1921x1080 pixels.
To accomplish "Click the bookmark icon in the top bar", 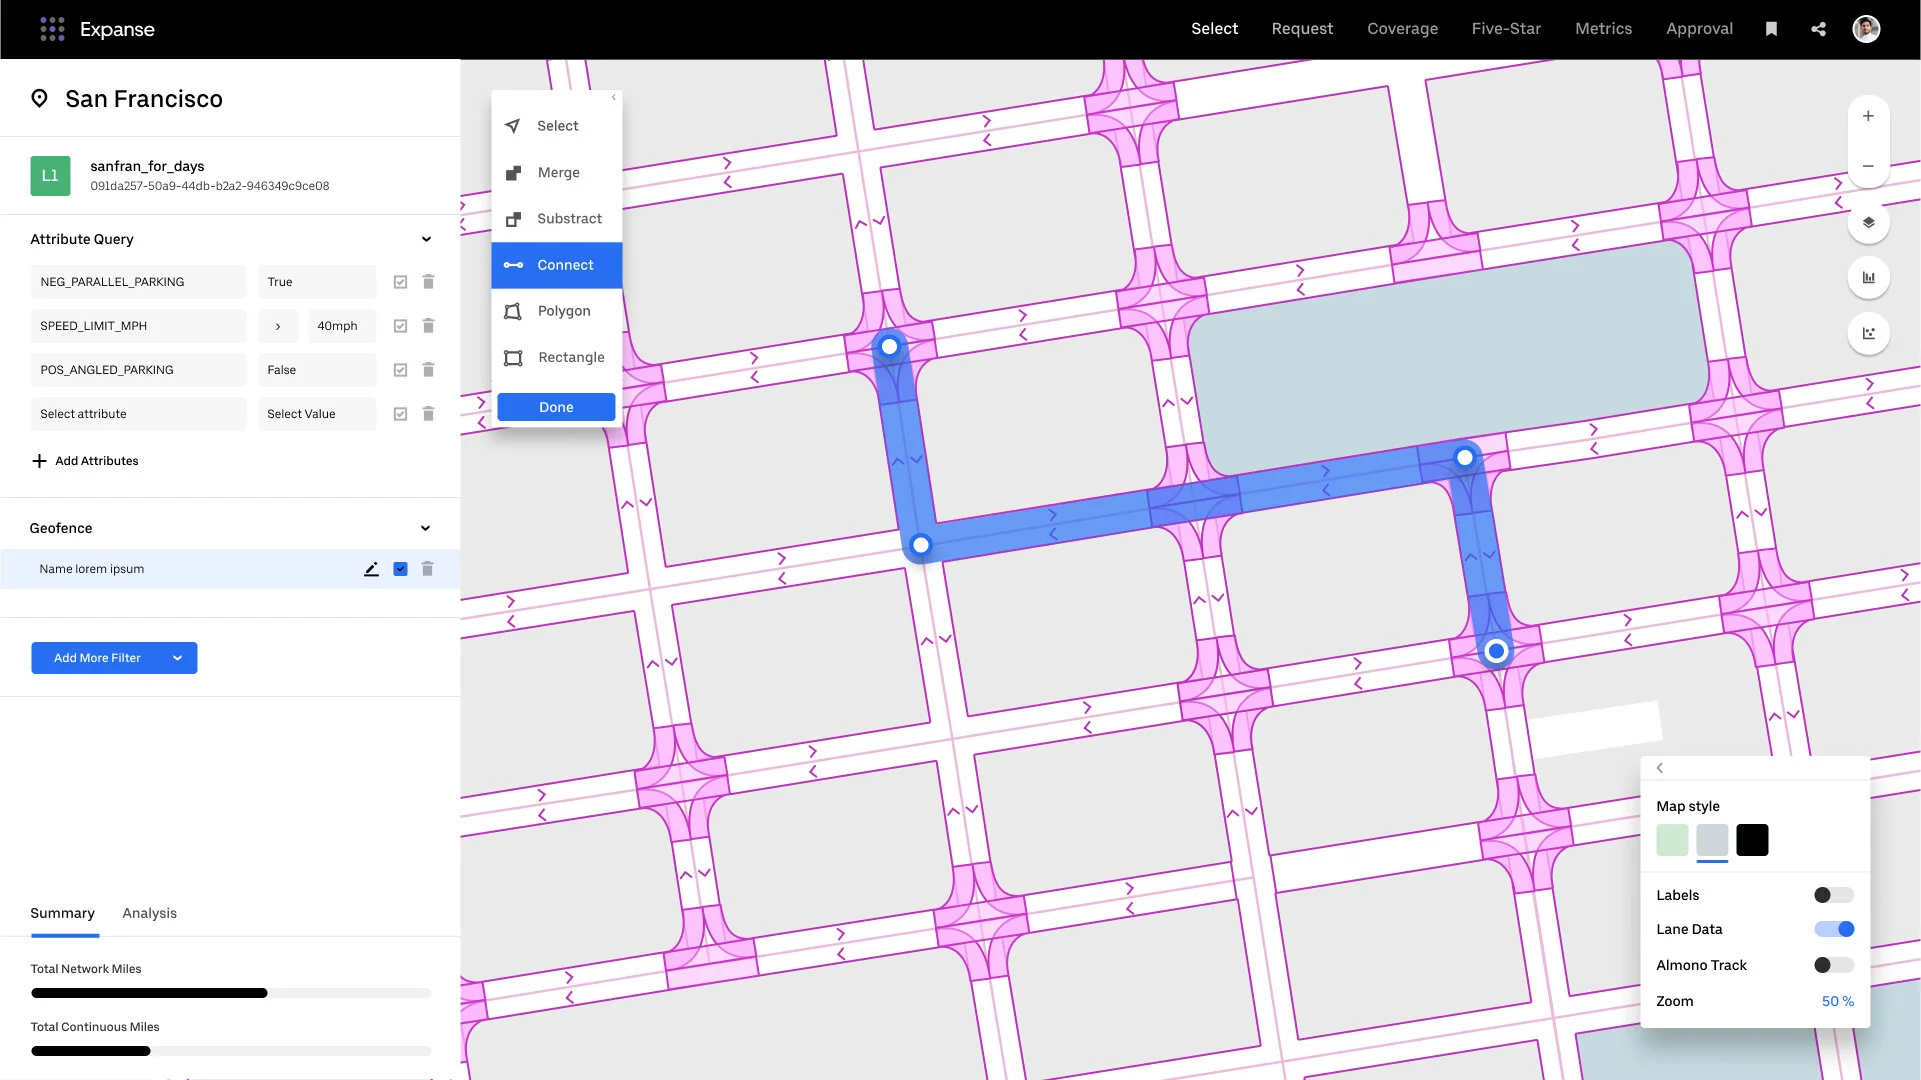I will point(1771,29).
